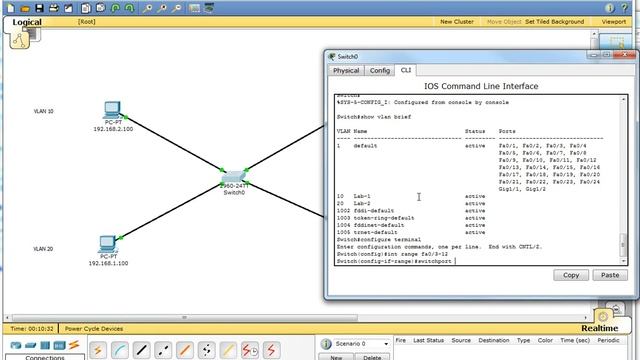Click the Redo green arrow icon
The height and width of the screenshot is (360, 640).
[x=129, y=8]
